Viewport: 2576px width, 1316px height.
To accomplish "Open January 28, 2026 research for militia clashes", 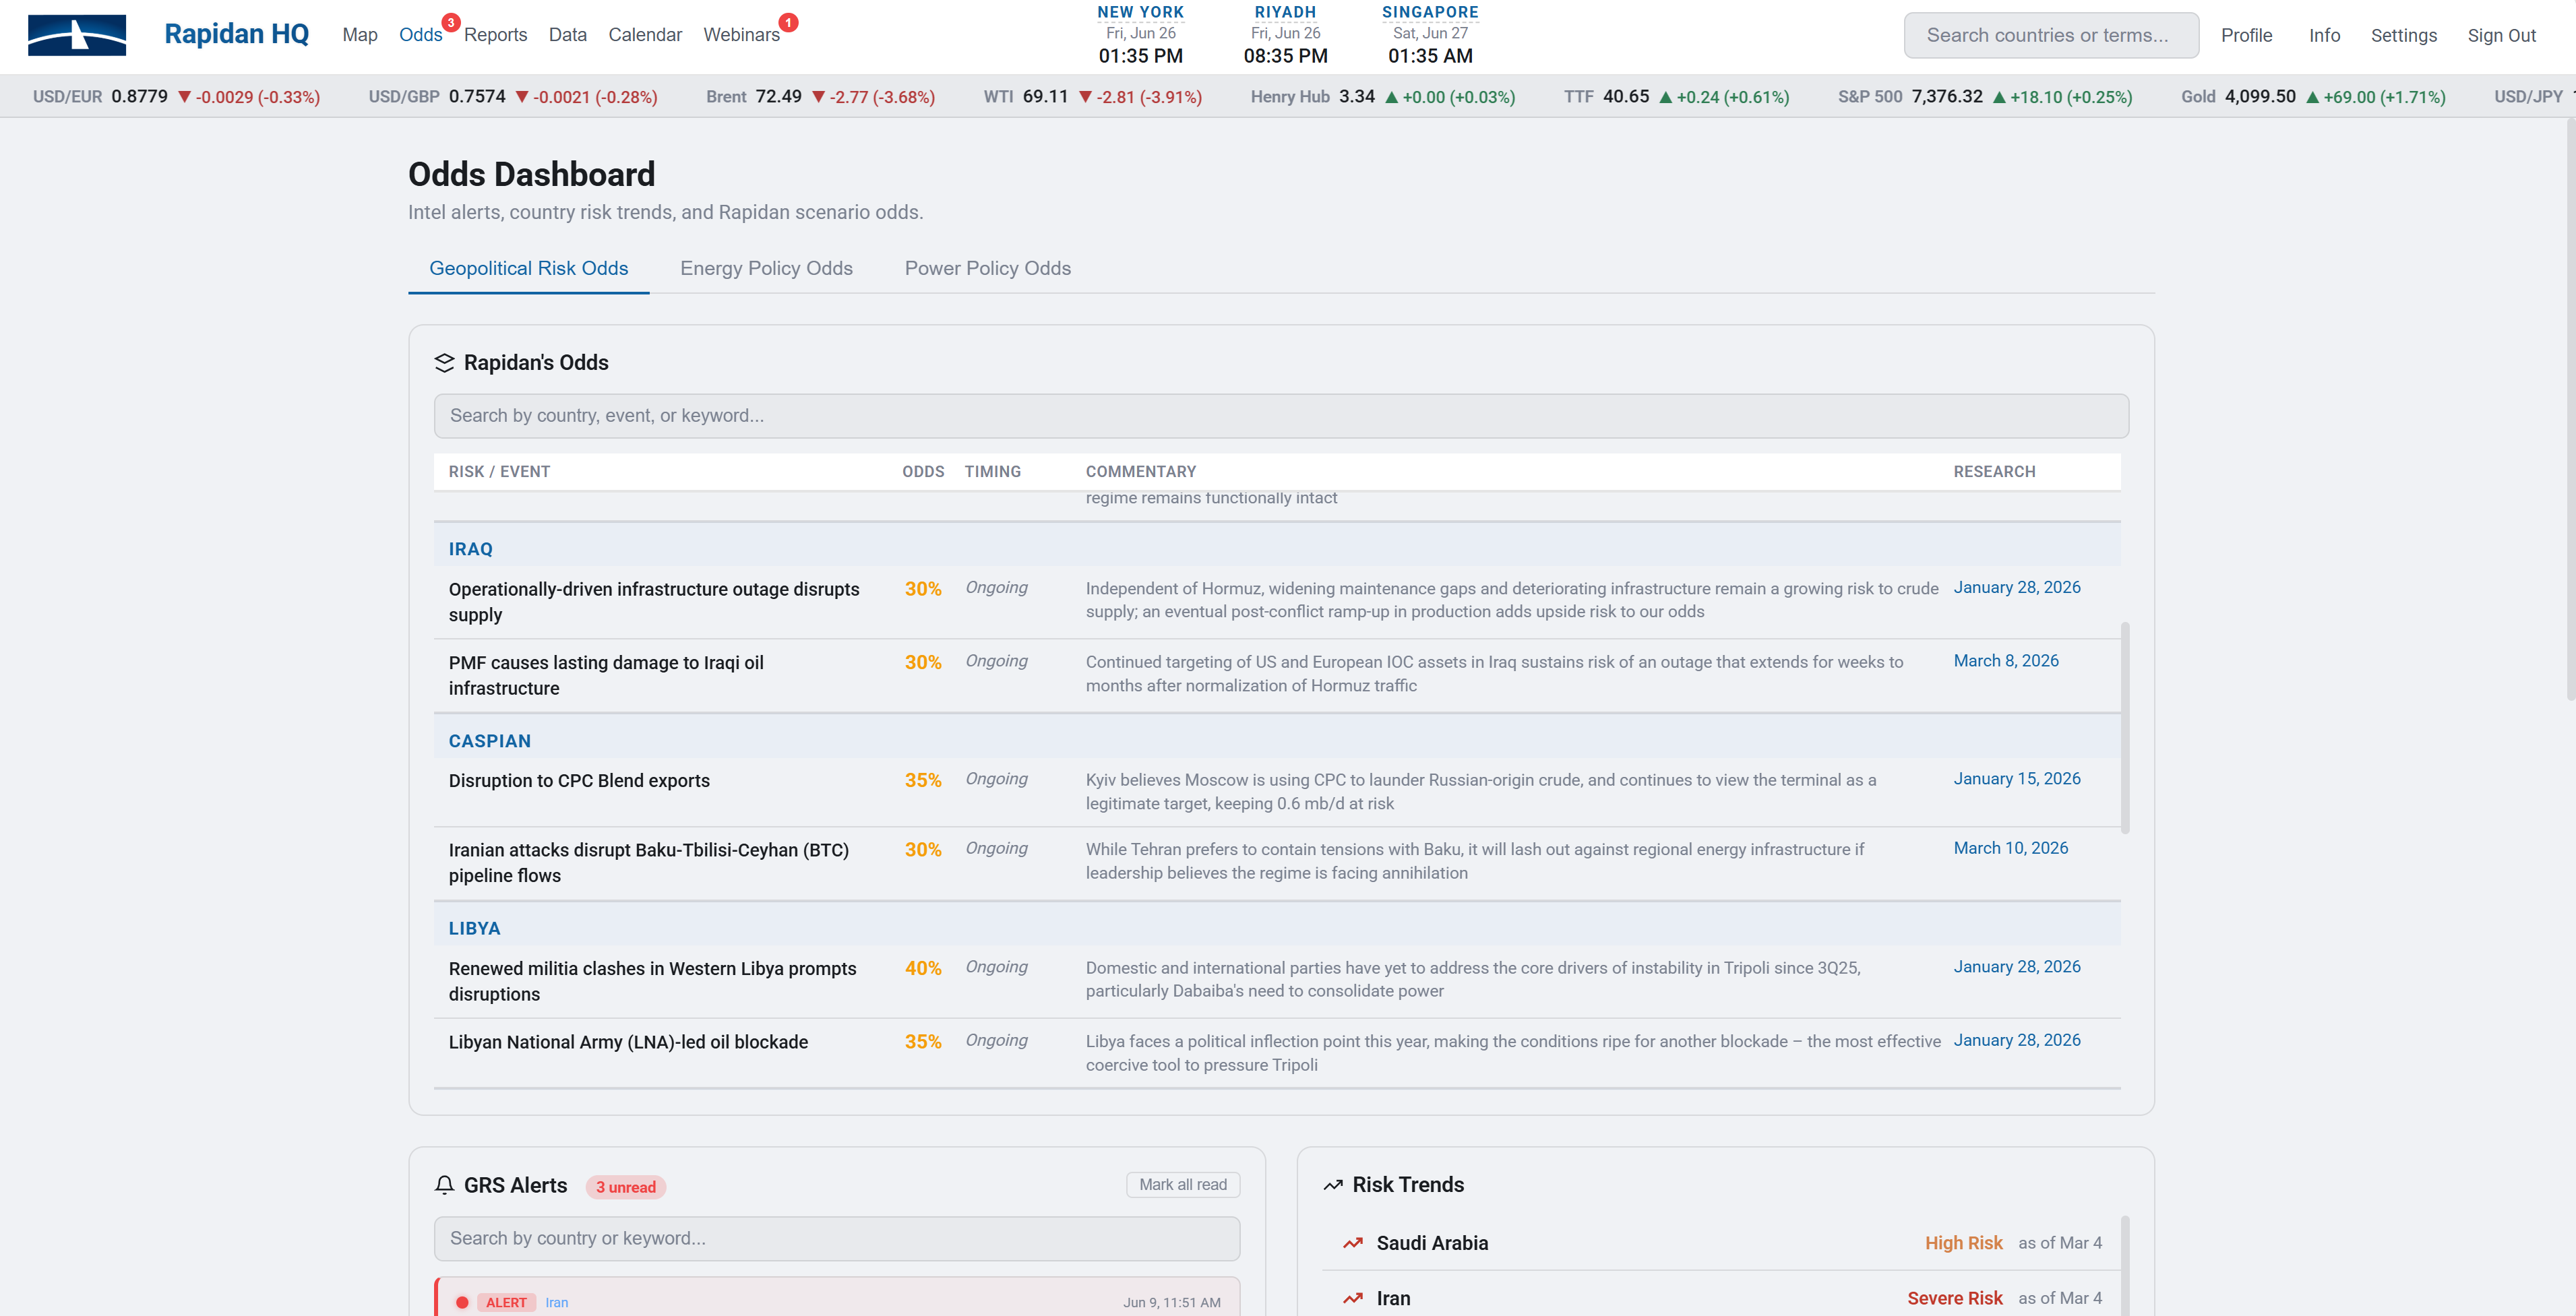I will point(2017,967).
